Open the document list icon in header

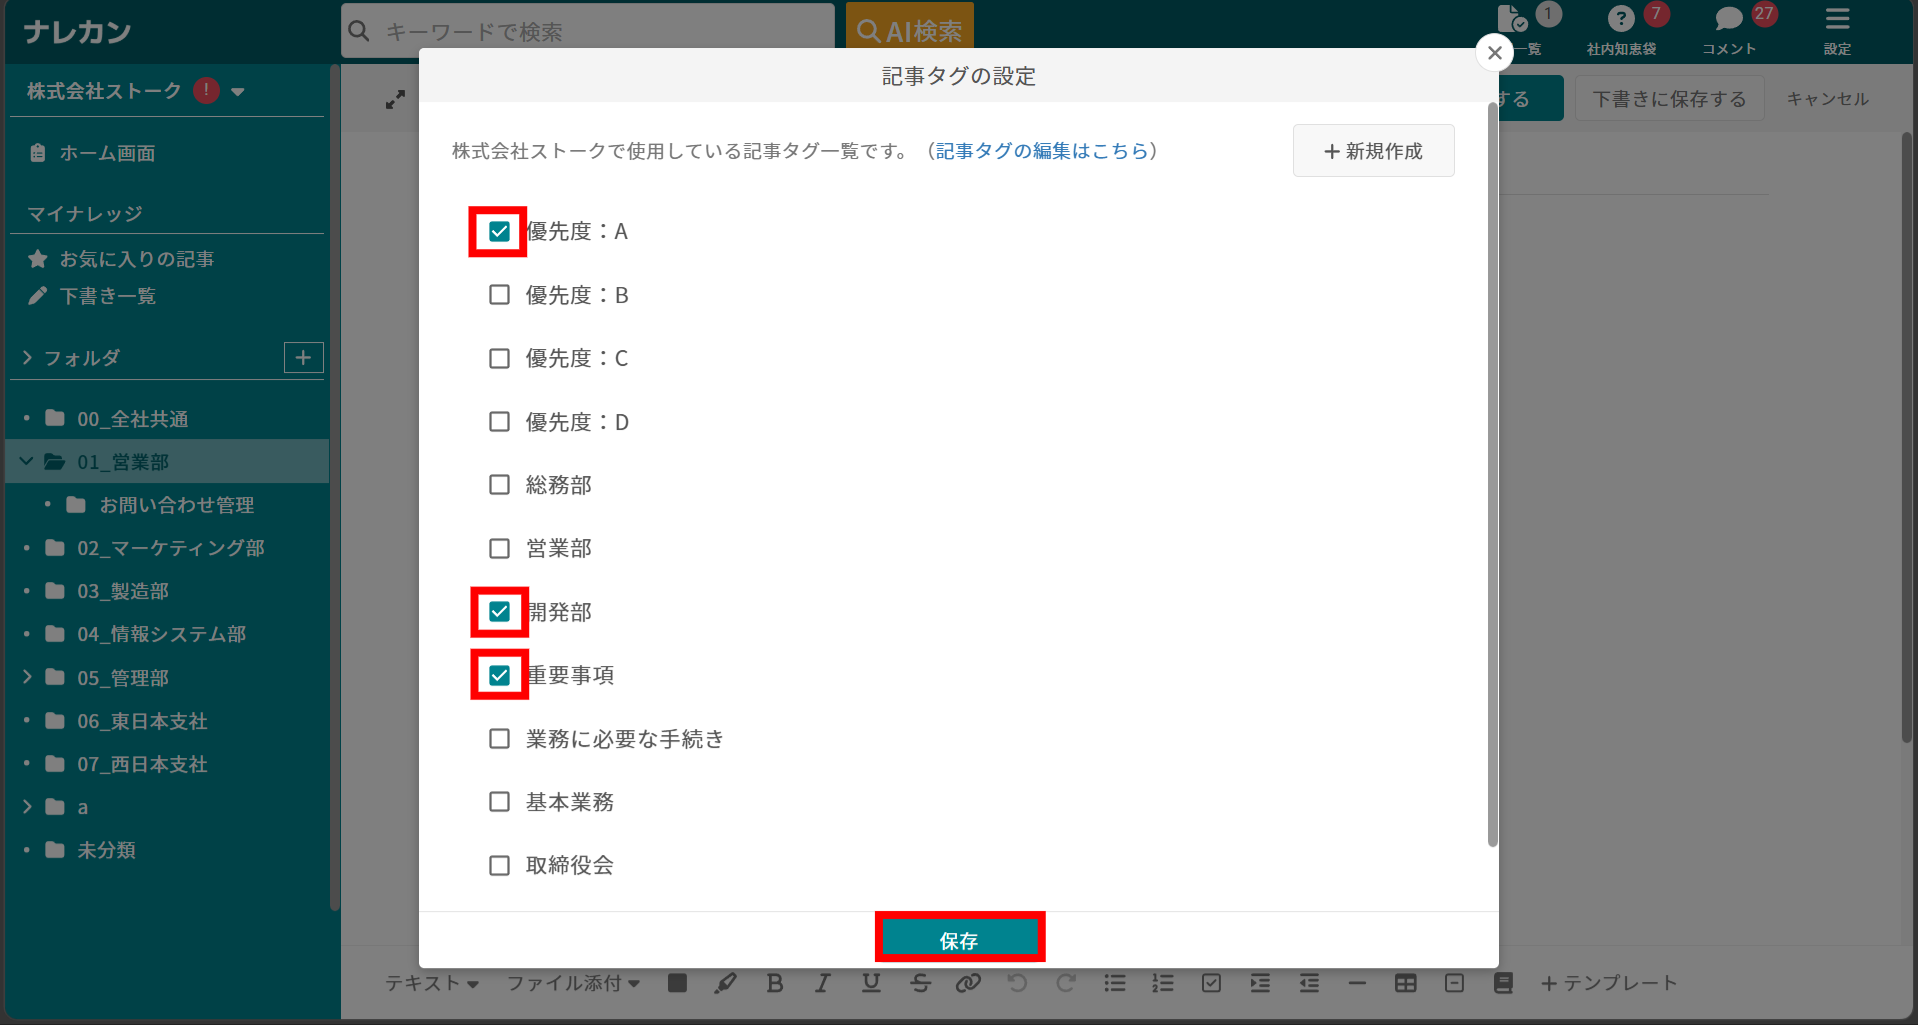pos(1513,19)
